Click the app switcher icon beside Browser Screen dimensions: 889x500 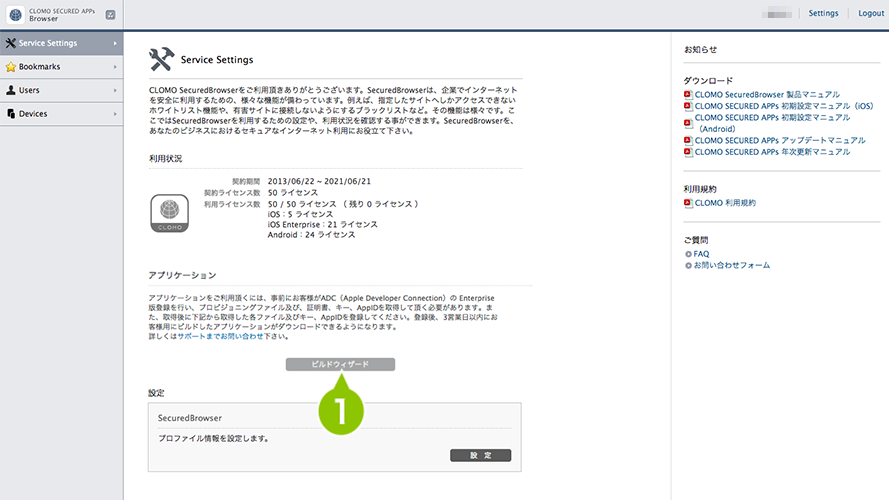[x=111, y=15]
